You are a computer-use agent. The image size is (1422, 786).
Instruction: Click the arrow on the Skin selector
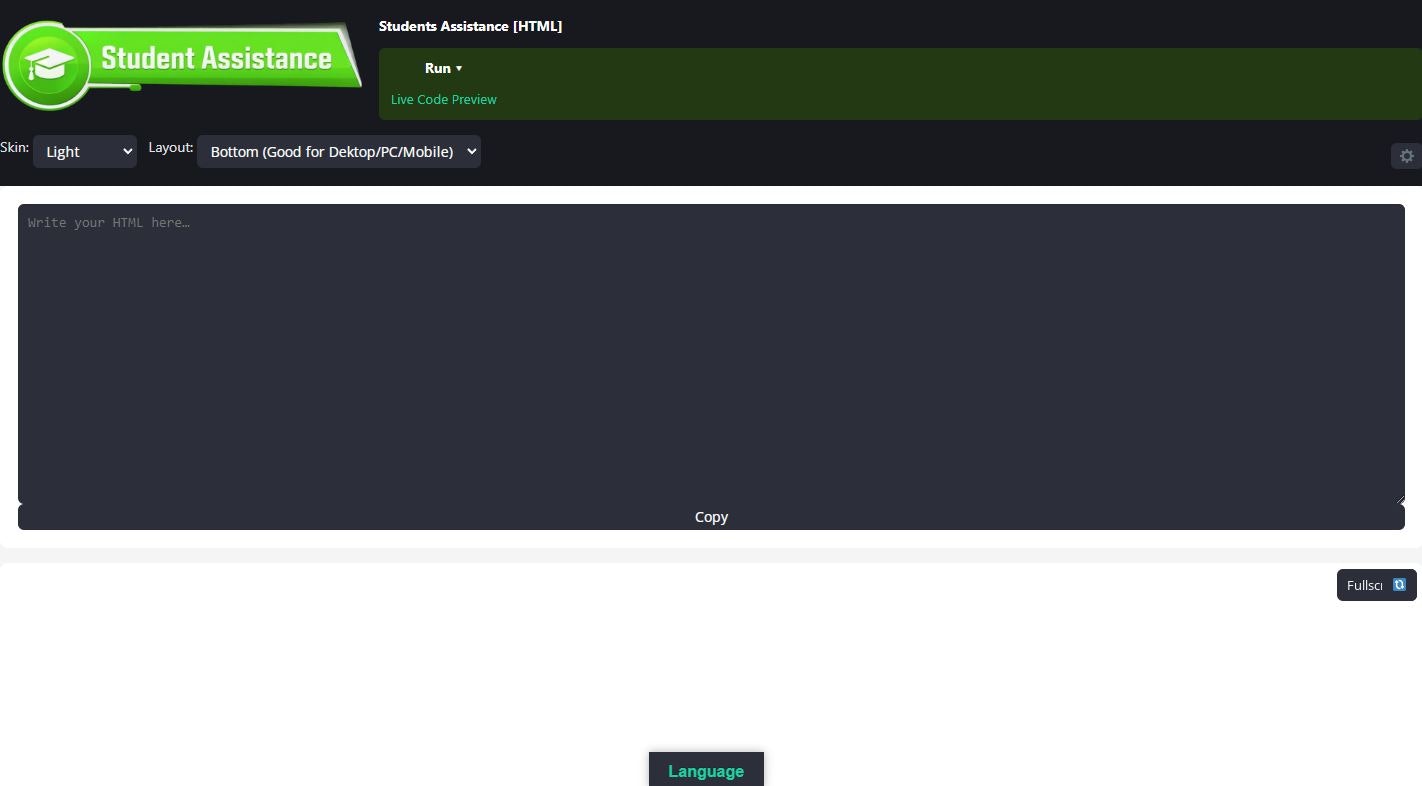tap(126, 151)
